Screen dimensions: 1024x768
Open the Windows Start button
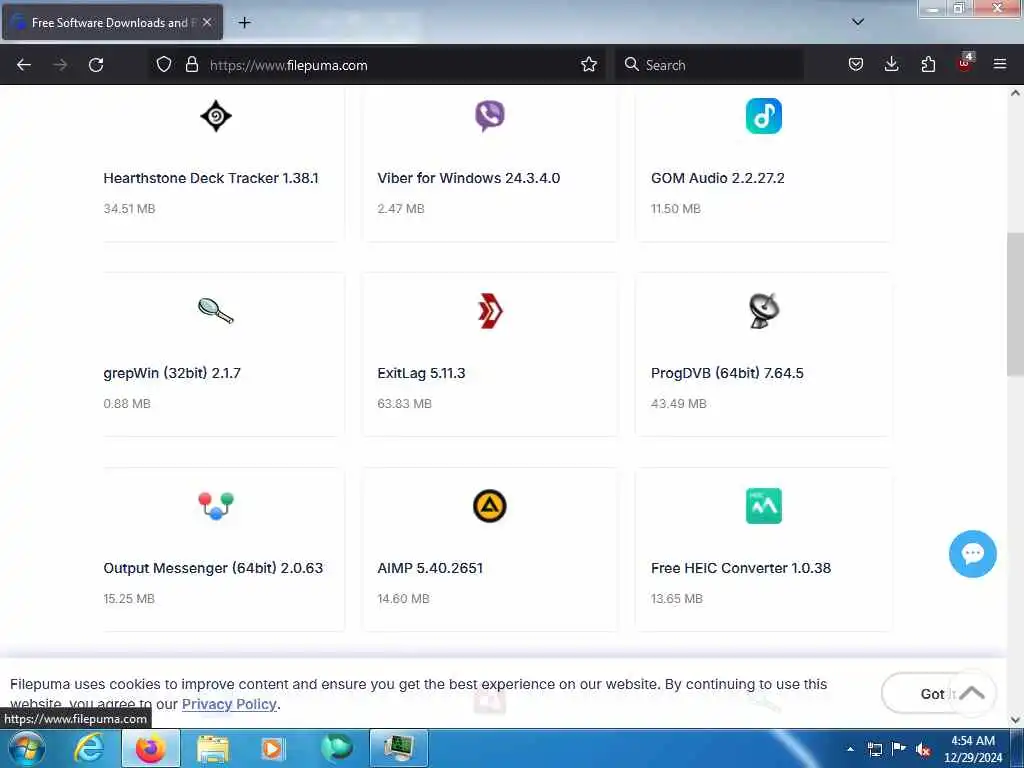click(27, 748)
